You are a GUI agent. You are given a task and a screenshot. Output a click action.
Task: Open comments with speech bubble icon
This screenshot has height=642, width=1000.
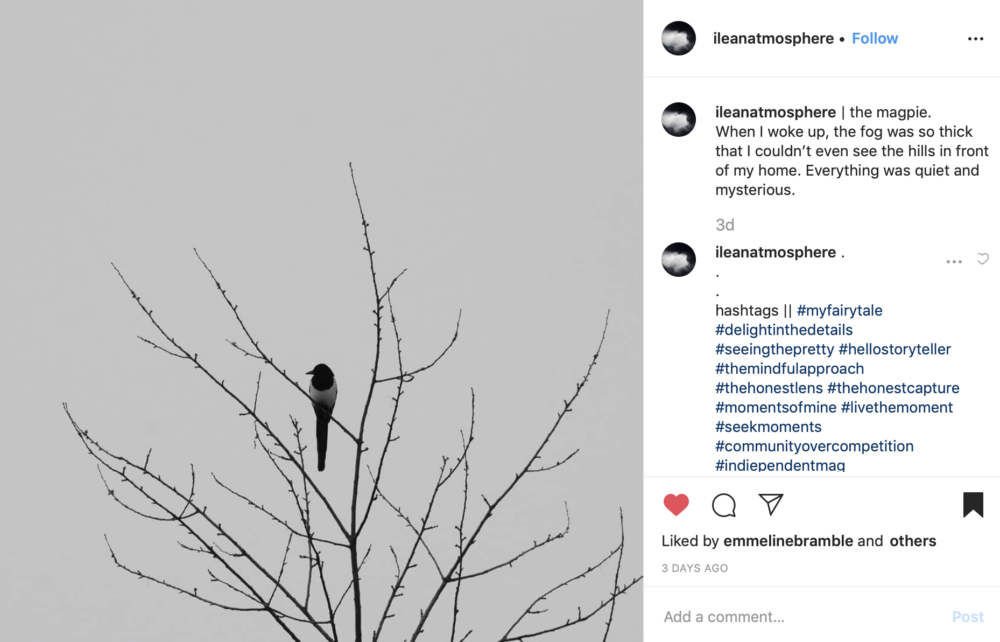[724, 505]
